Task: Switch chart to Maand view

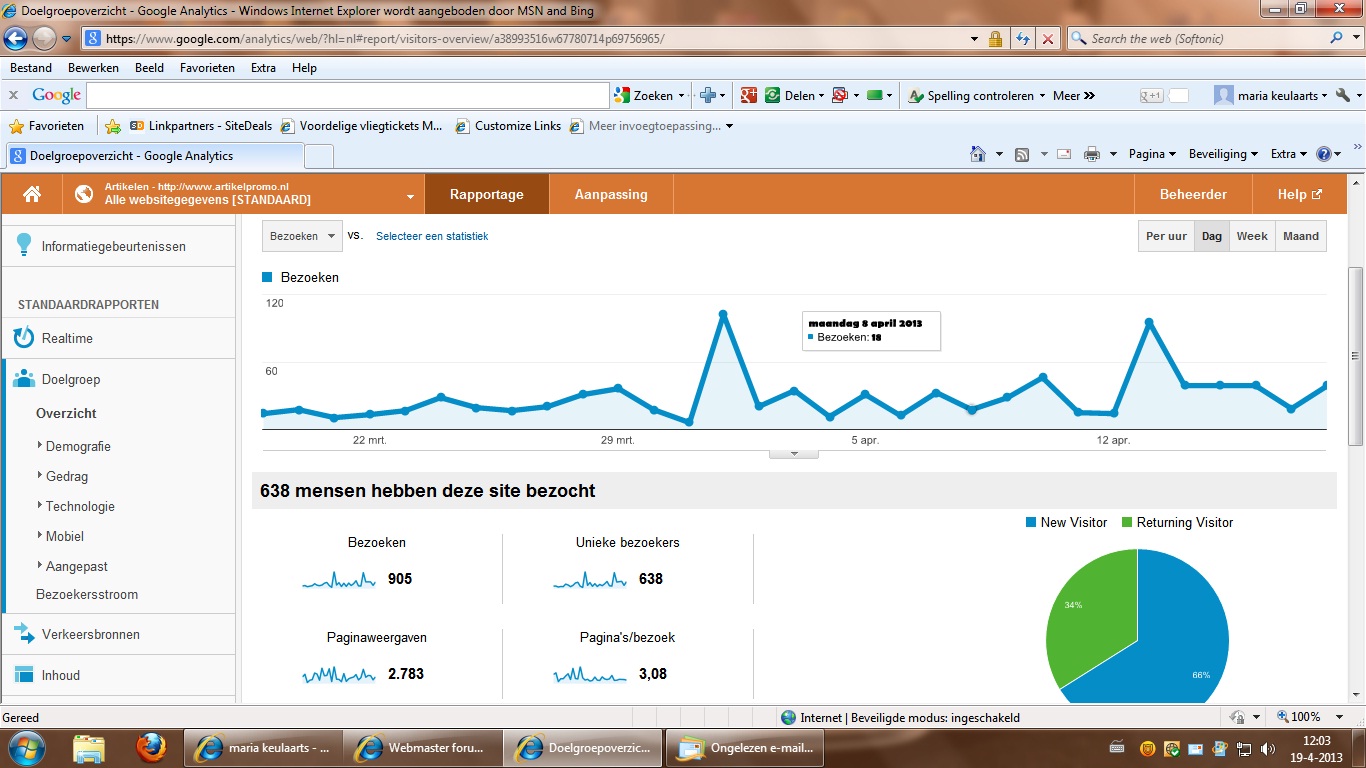Action: (x=1301, y=236)
